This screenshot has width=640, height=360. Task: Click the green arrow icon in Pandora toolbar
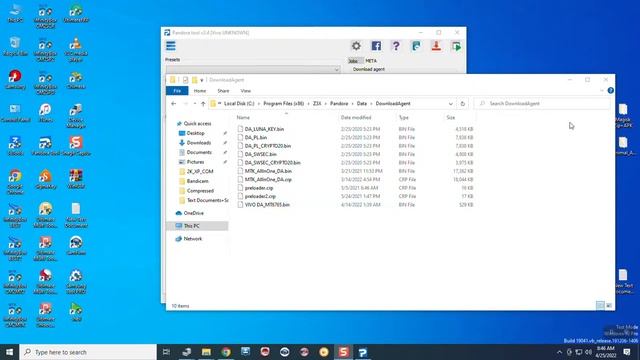pos(456,46)
